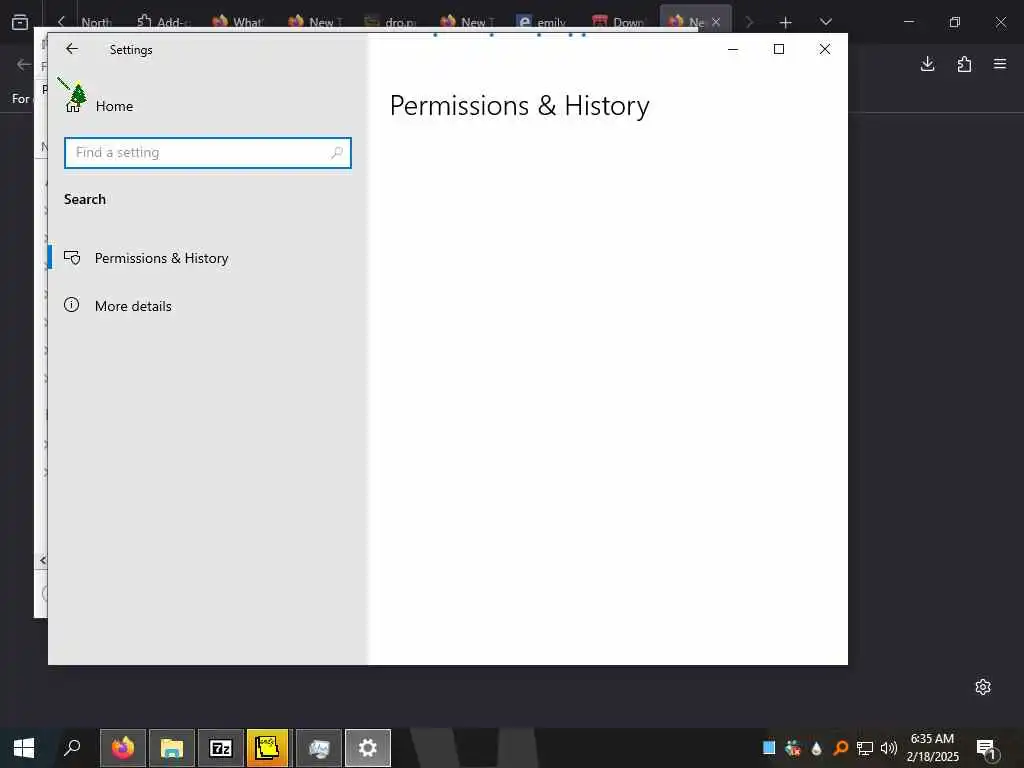This screenshot has height=768, width=1024.
Task: Open the network tray icon
Action: point(865,748)
